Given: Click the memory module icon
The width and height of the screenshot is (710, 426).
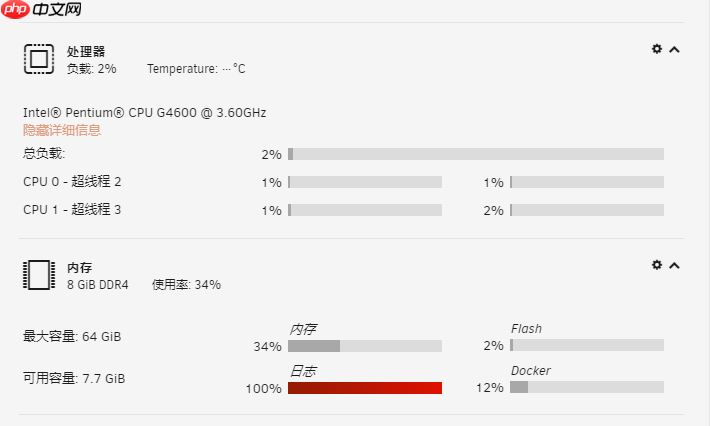Looking at the screenshot, I should click(39, 274).
